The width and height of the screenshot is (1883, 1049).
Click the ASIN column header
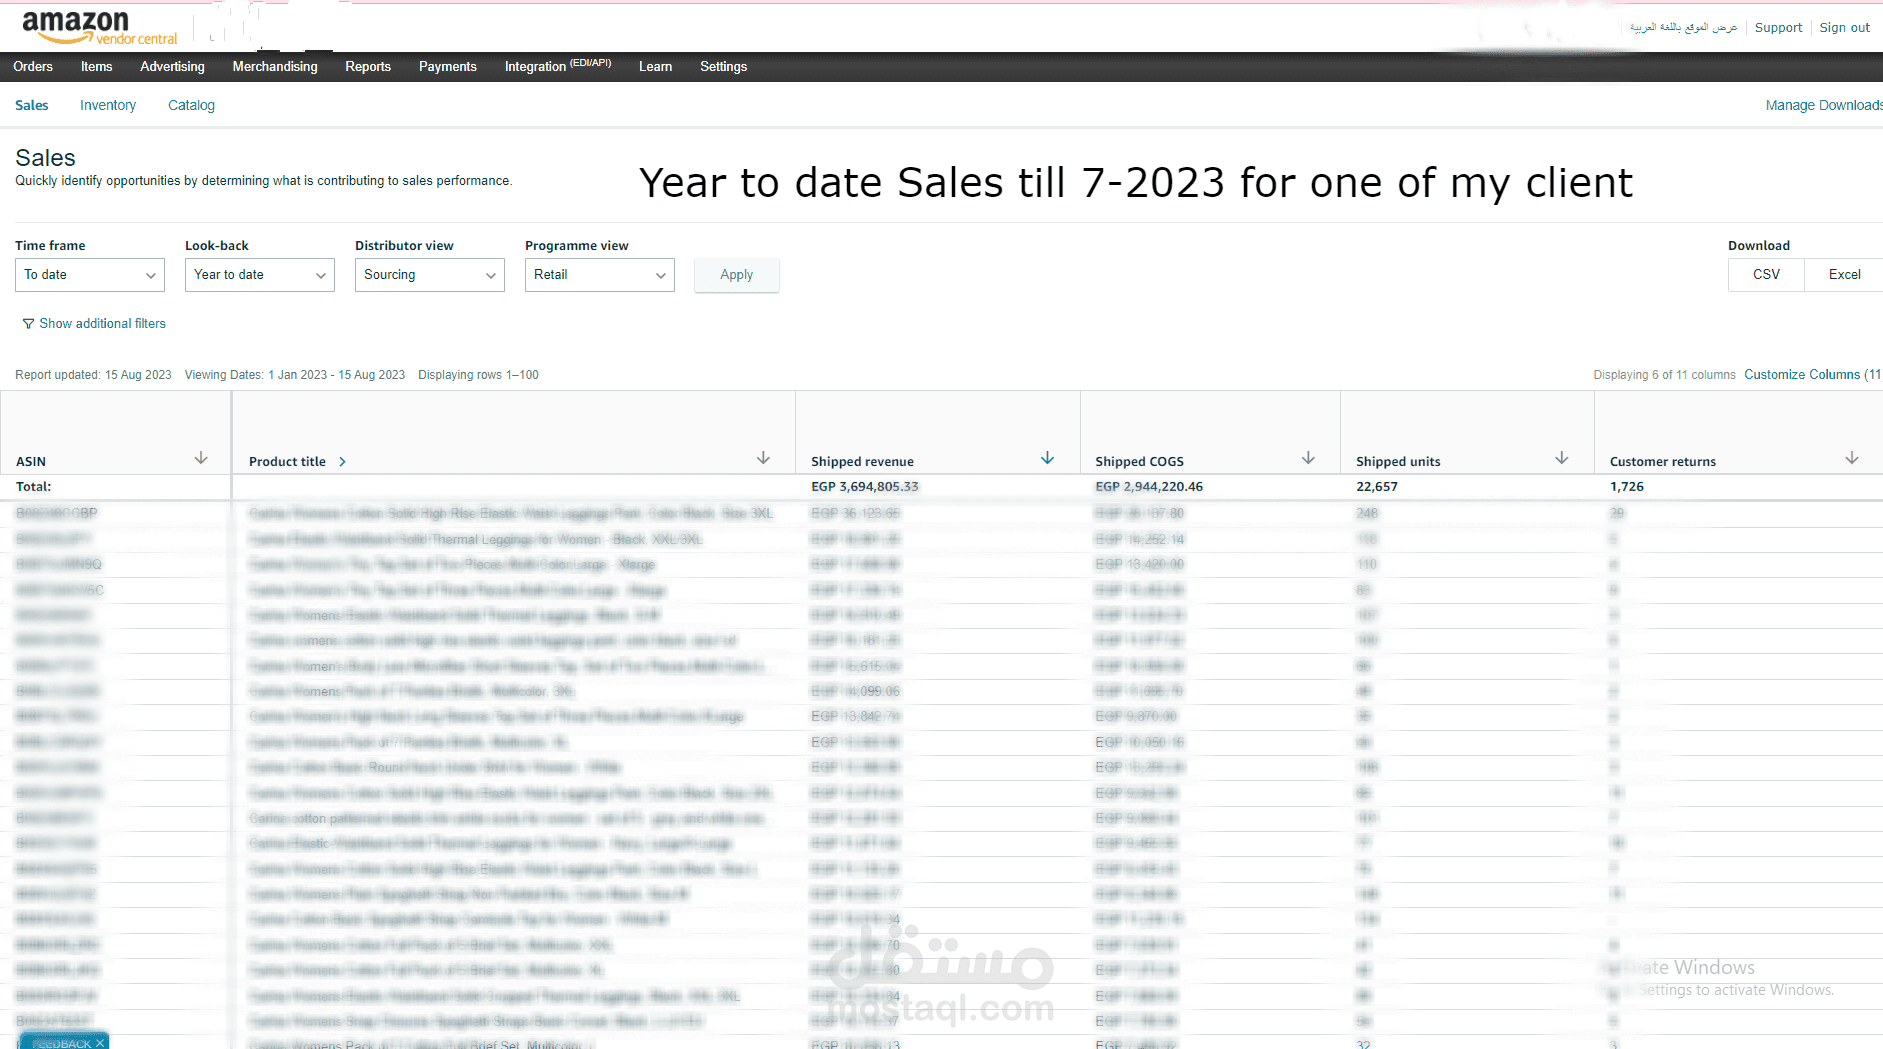pyautogui.click(x=31, y=462)
